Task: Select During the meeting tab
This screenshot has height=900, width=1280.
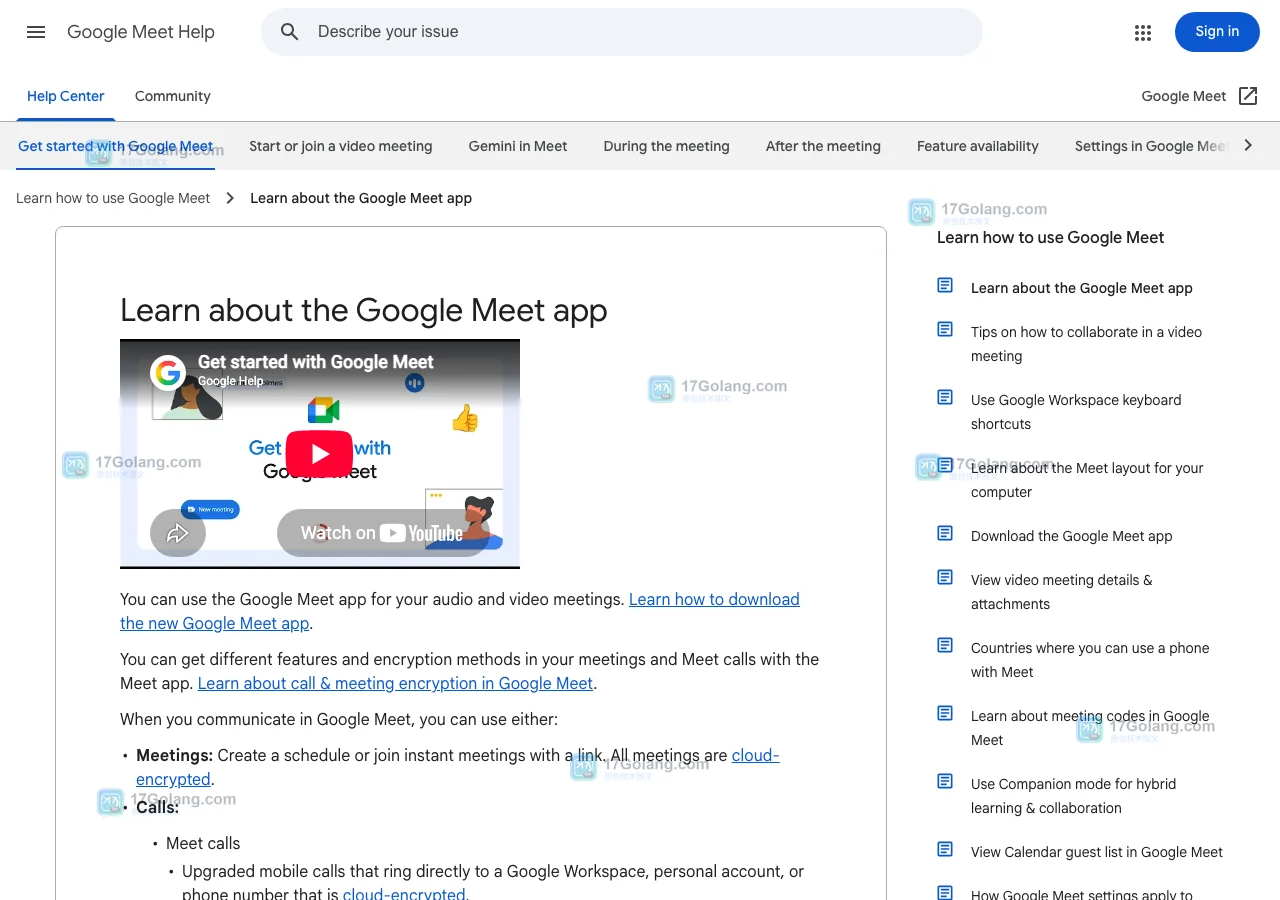Action: coord(667,146)
